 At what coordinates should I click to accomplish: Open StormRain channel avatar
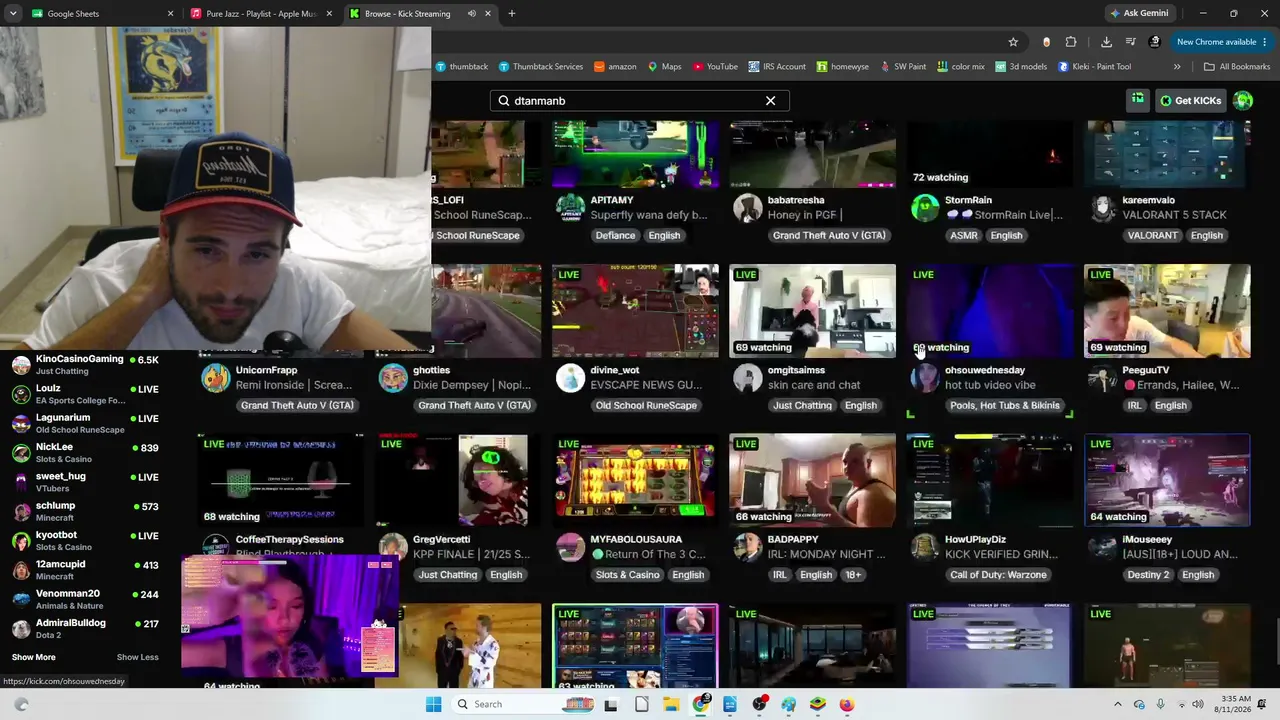[925, 208]
